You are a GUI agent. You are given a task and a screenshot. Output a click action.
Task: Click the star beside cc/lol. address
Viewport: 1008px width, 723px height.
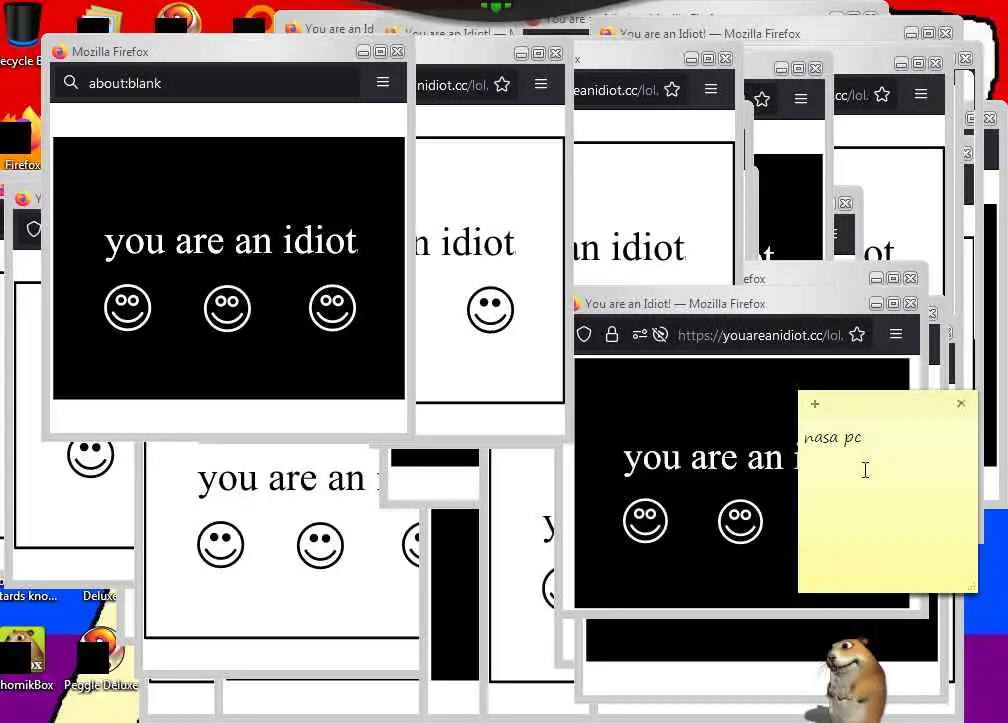click(882, 94)
